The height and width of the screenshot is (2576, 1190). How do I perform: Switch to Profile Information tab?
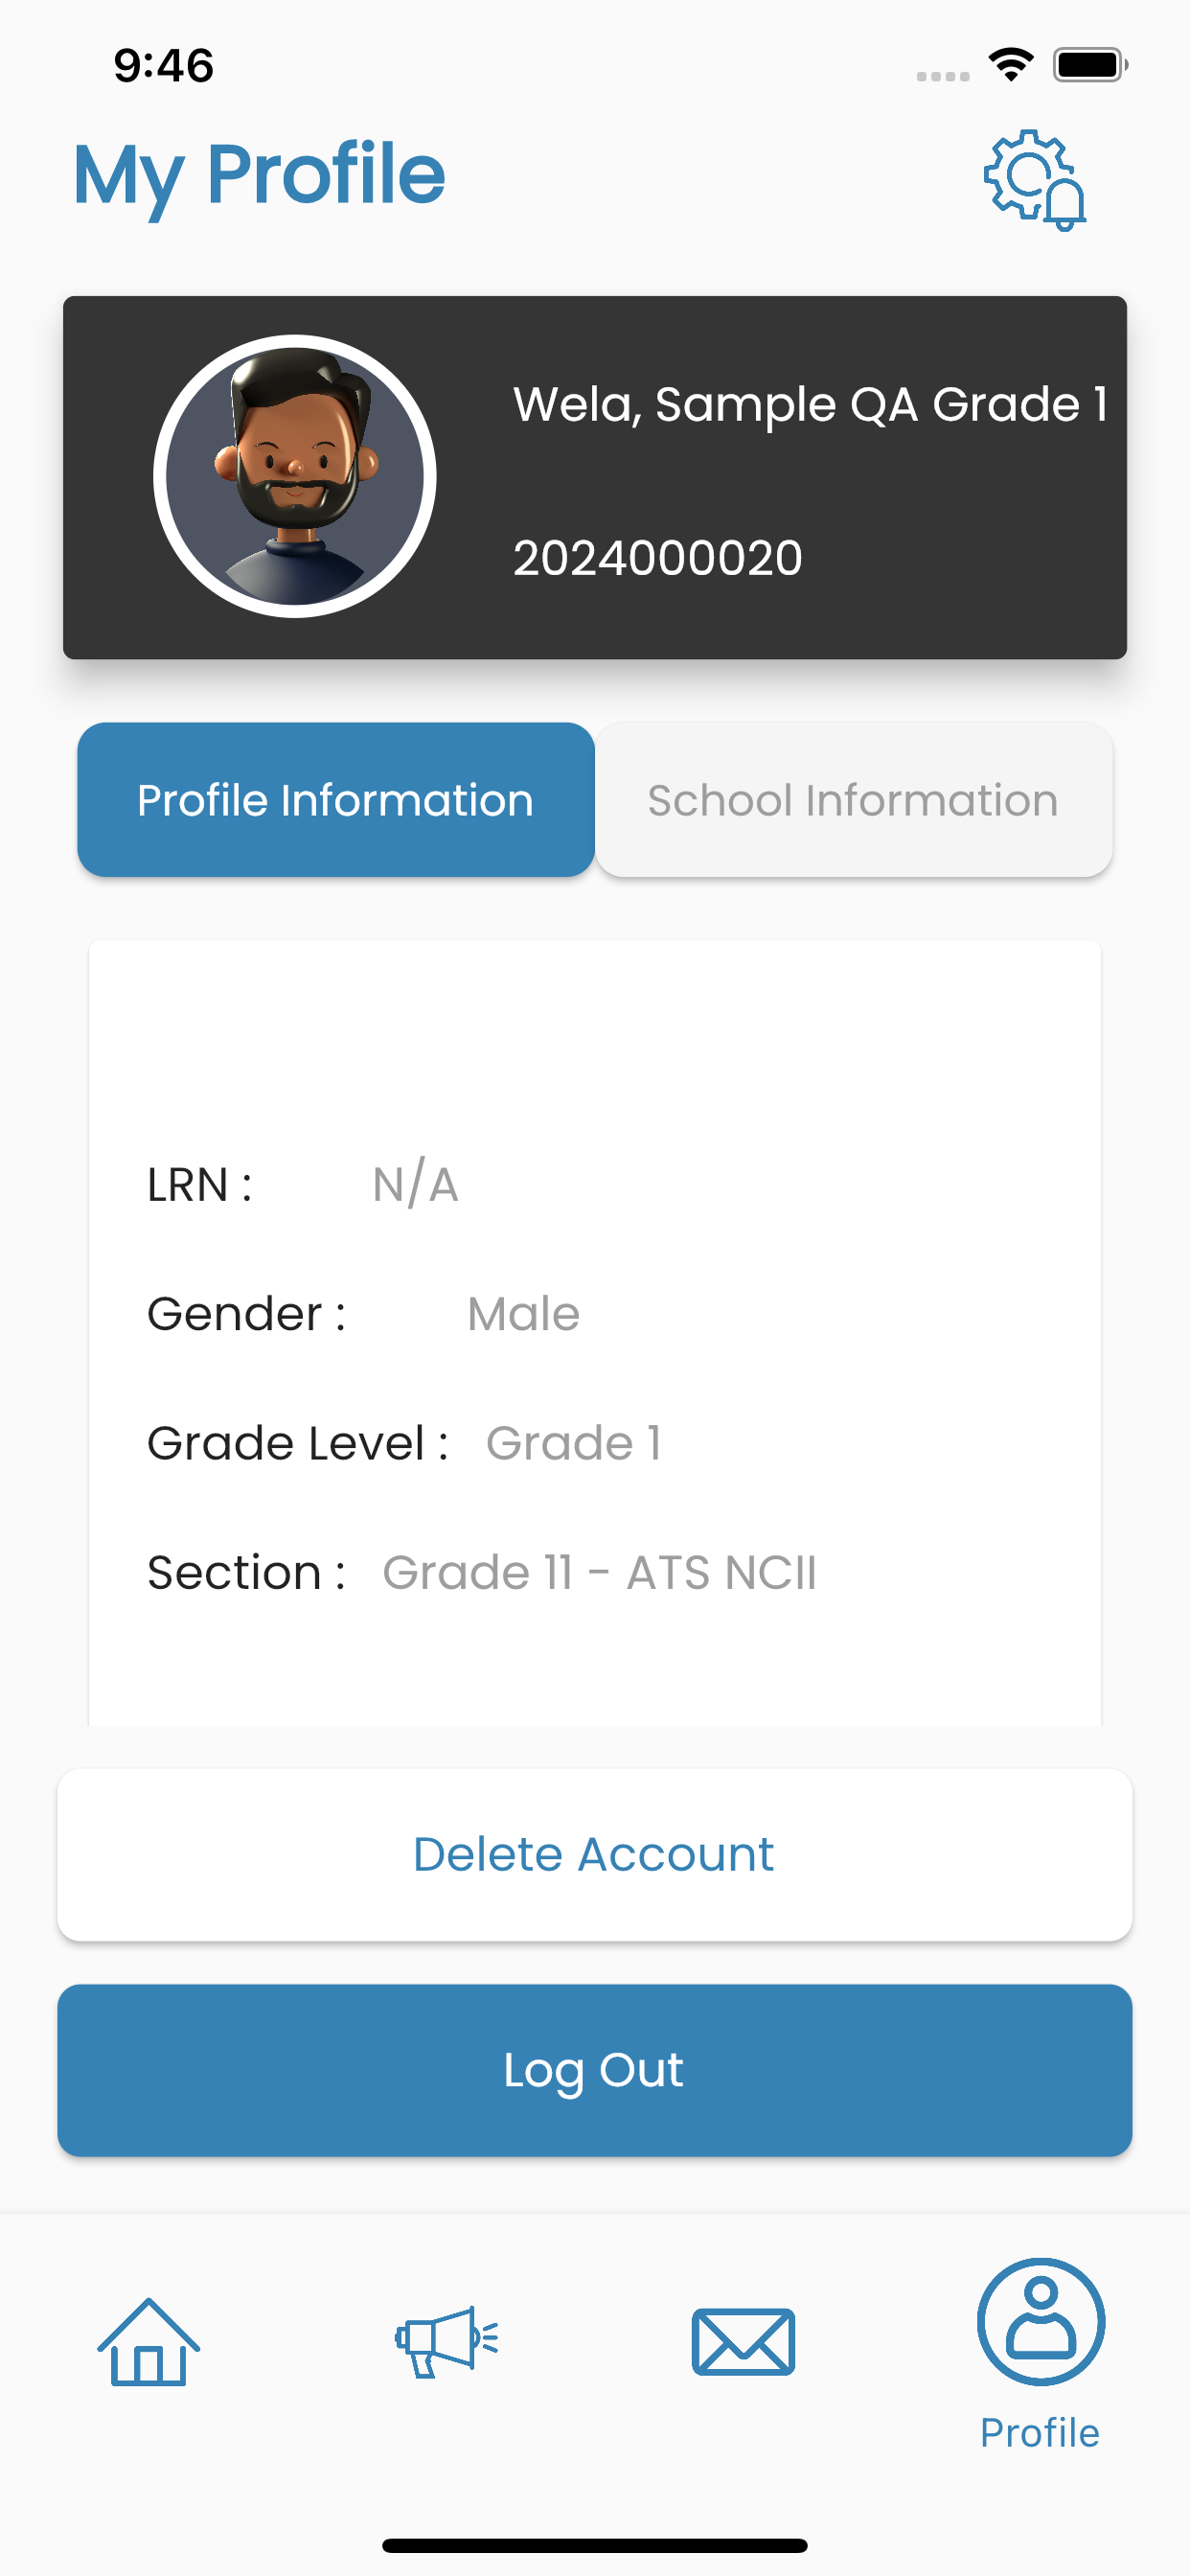tap(336, 800)
